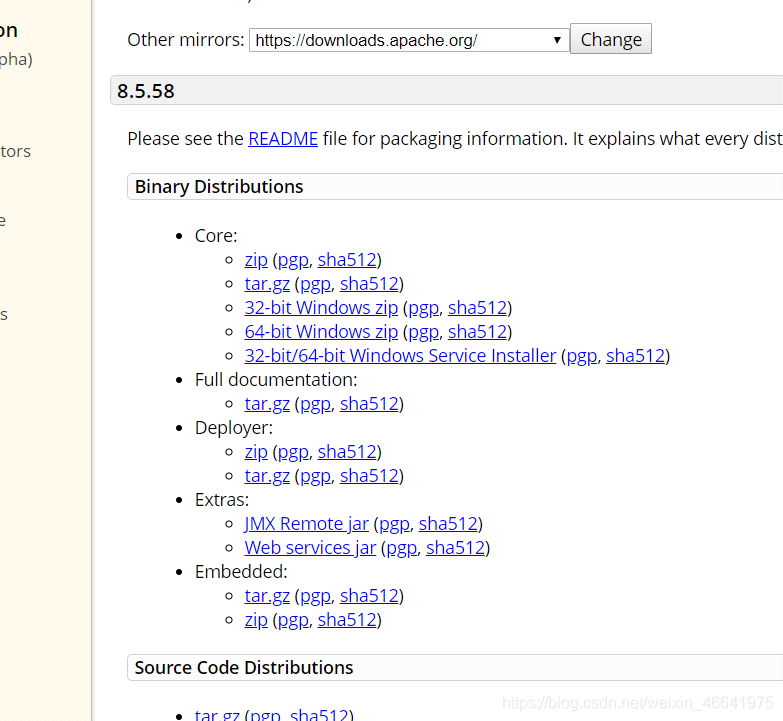
Task: Open sha512 for Deployer zip
Action: [347, 452]
